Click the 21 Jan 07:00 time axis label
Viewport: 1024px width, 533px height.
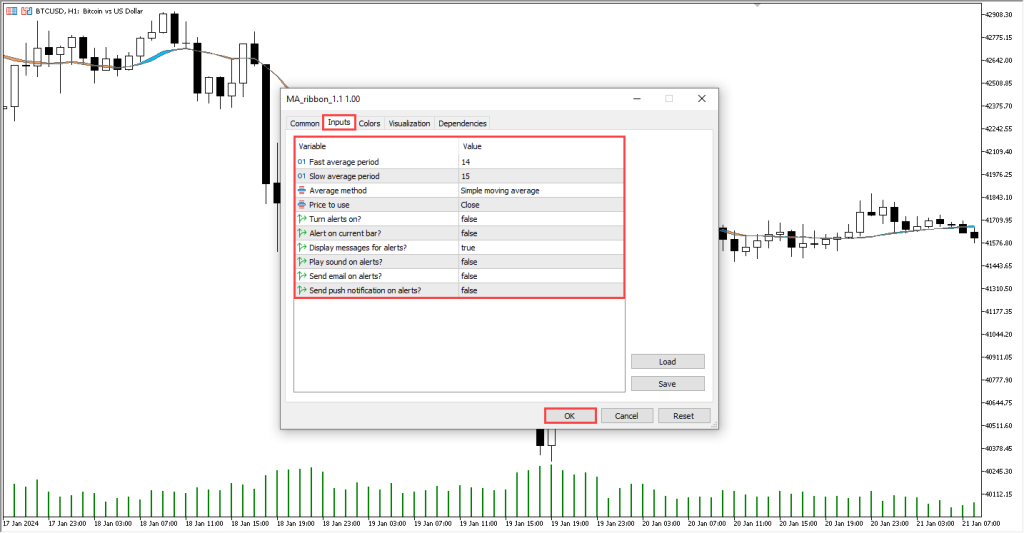pyautogui.click(x=981, y=524)
